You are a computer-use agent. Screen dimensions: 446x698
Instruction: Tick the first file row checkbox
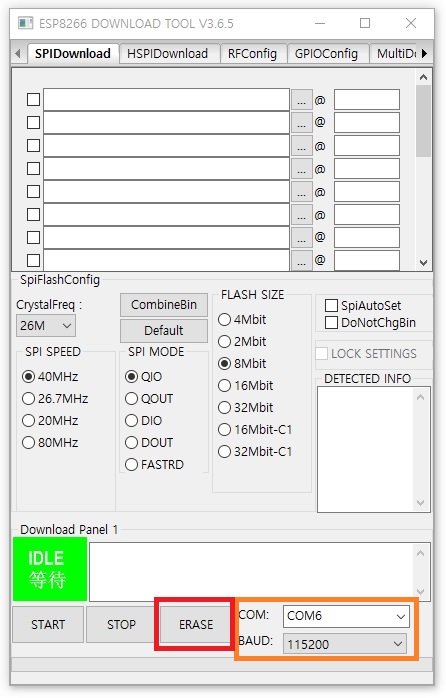(x=33, y=99)
